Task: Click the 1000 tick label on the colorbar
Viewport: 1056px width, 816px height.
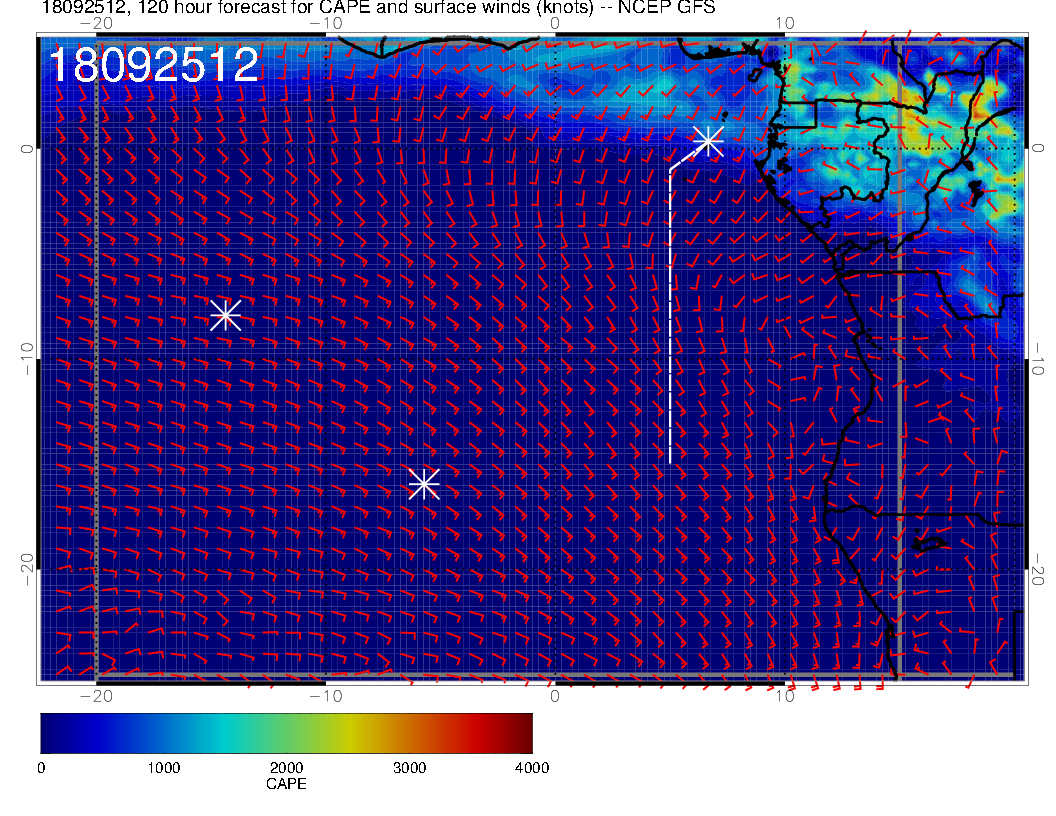Action: pos(163,768)
